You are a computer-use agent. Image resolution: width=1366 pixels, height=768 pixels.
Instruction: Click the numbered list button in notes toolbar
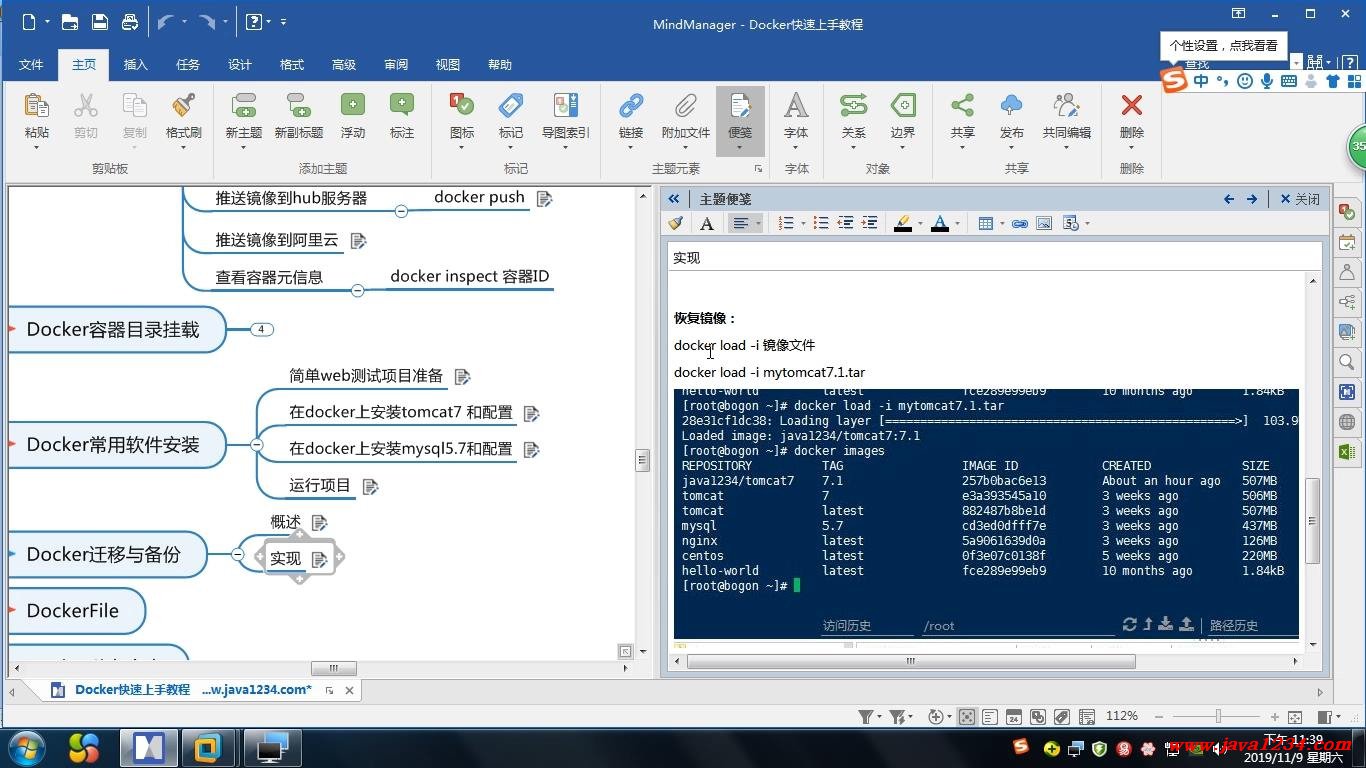click(786, 223)
